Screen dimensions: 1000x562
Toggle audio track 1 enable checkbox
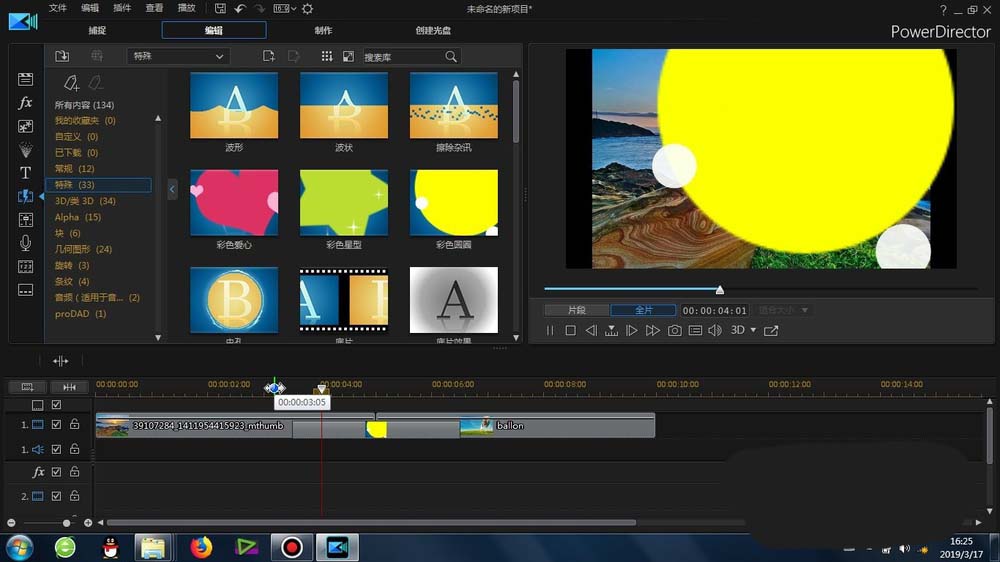[57, 450]
